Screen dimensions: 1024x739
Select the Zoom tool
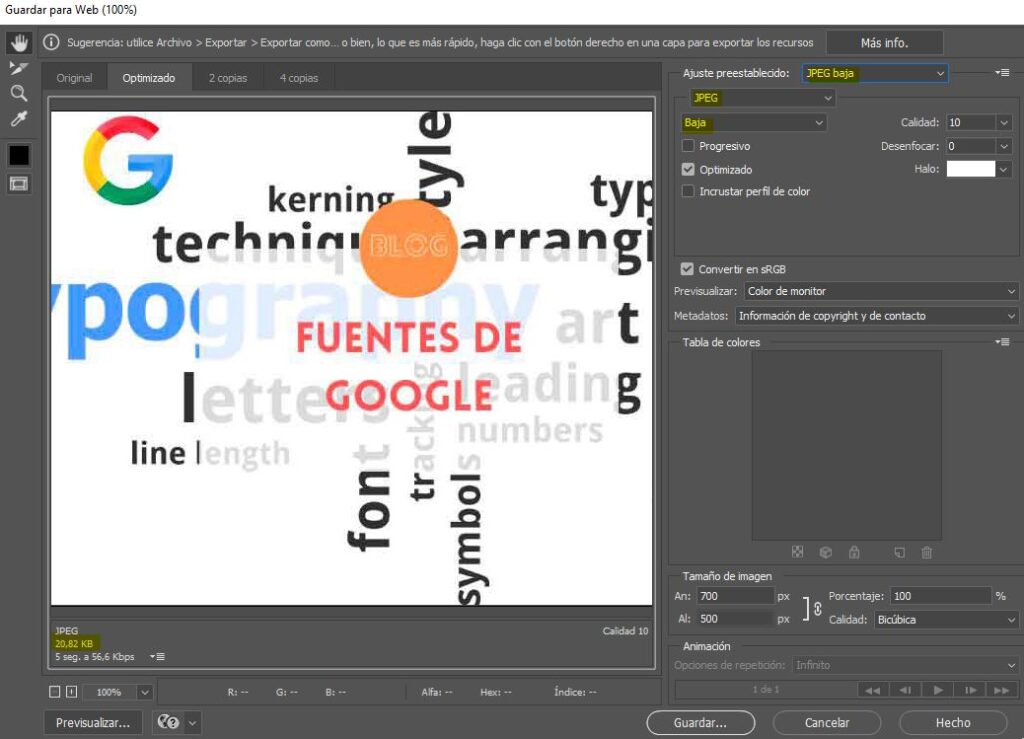tap(19, 93)
